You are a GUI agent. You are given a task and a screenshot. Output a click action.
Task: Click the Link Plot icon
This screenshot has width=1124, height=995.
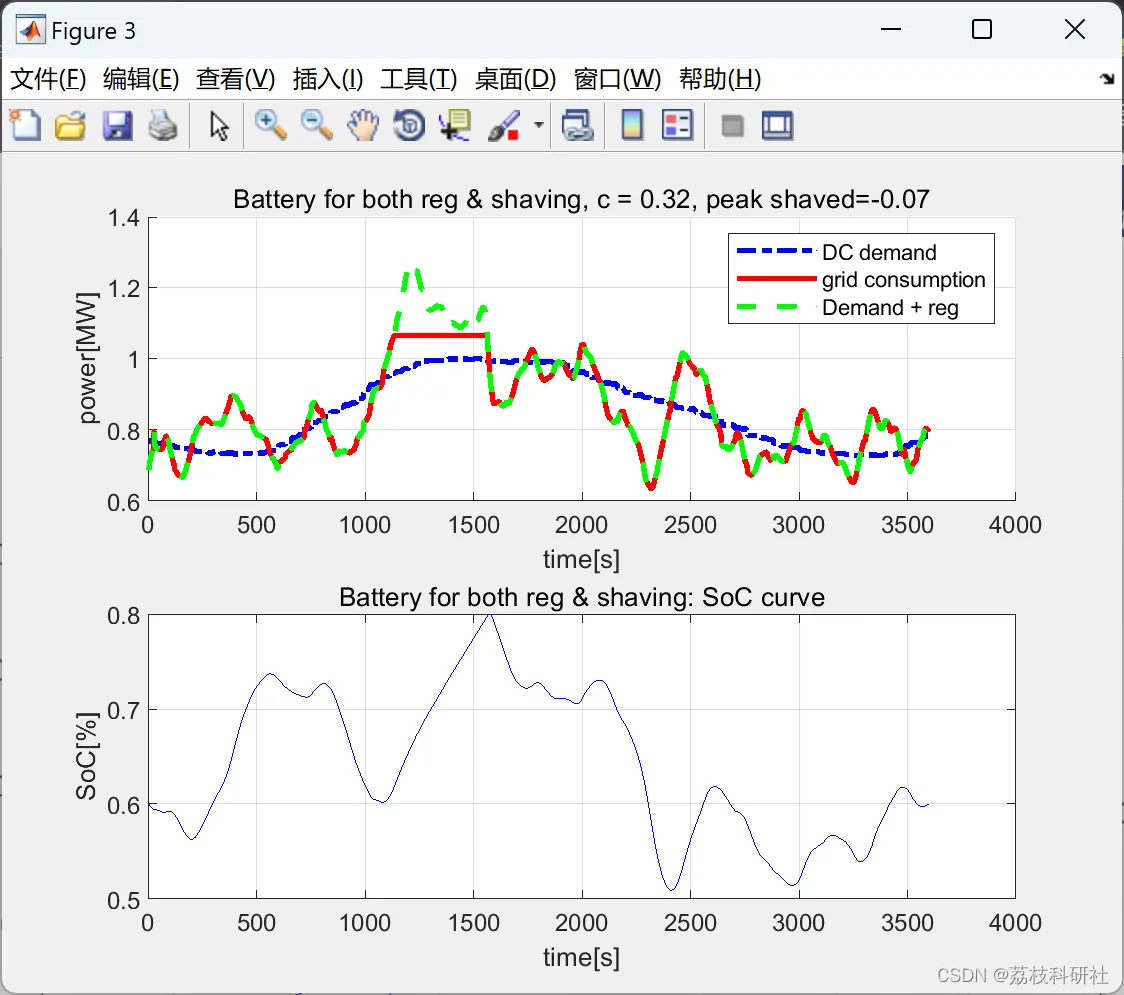click(577, 125)
